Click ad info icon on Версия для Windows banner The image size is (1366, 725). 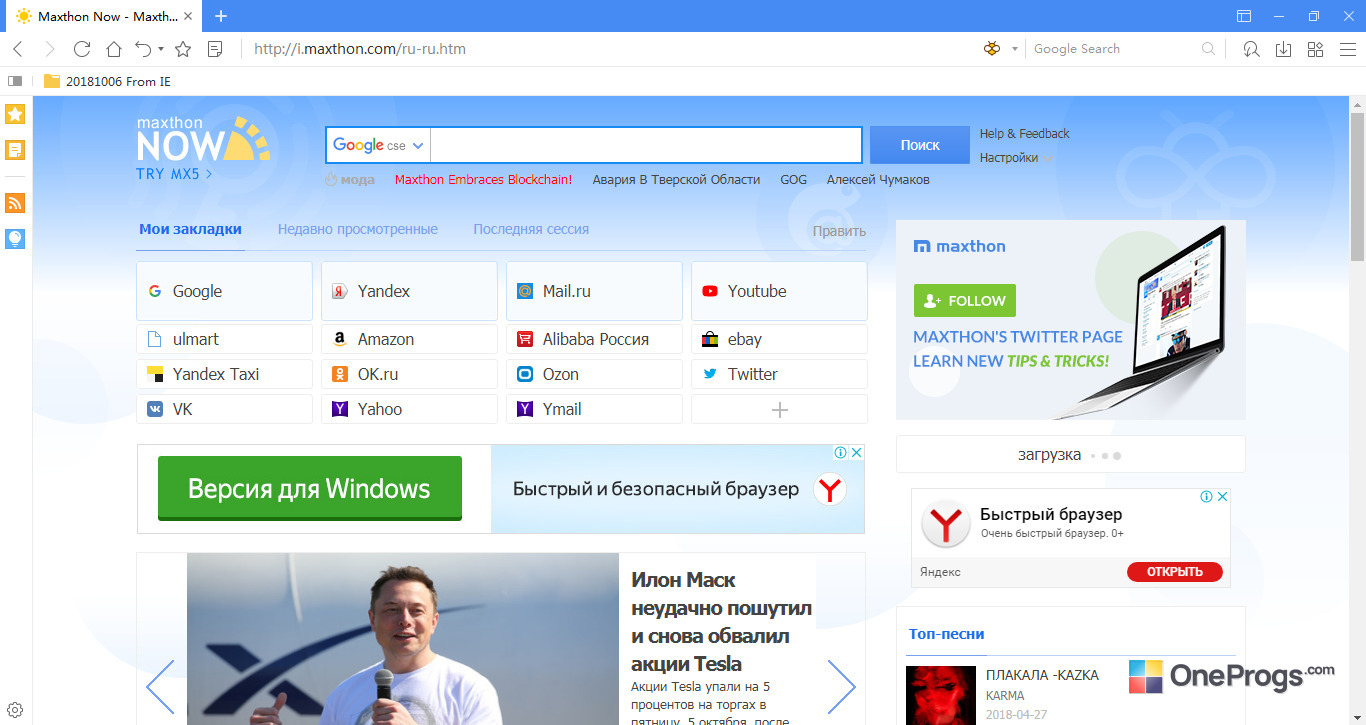pos(842,453)
